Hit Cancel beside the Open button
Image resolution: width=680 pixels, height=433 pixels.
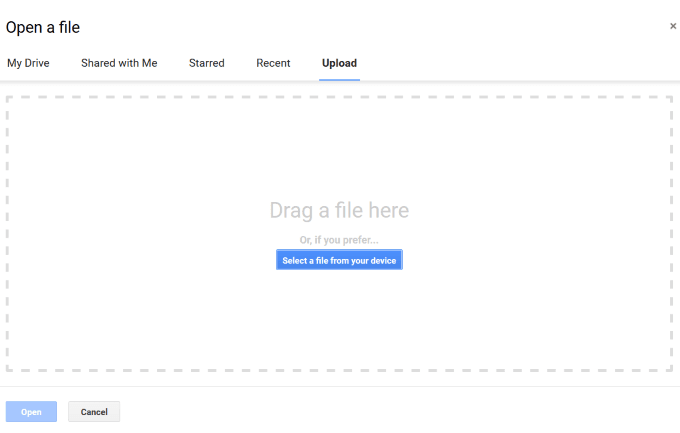pyautogui.click(x=94, y=412)
